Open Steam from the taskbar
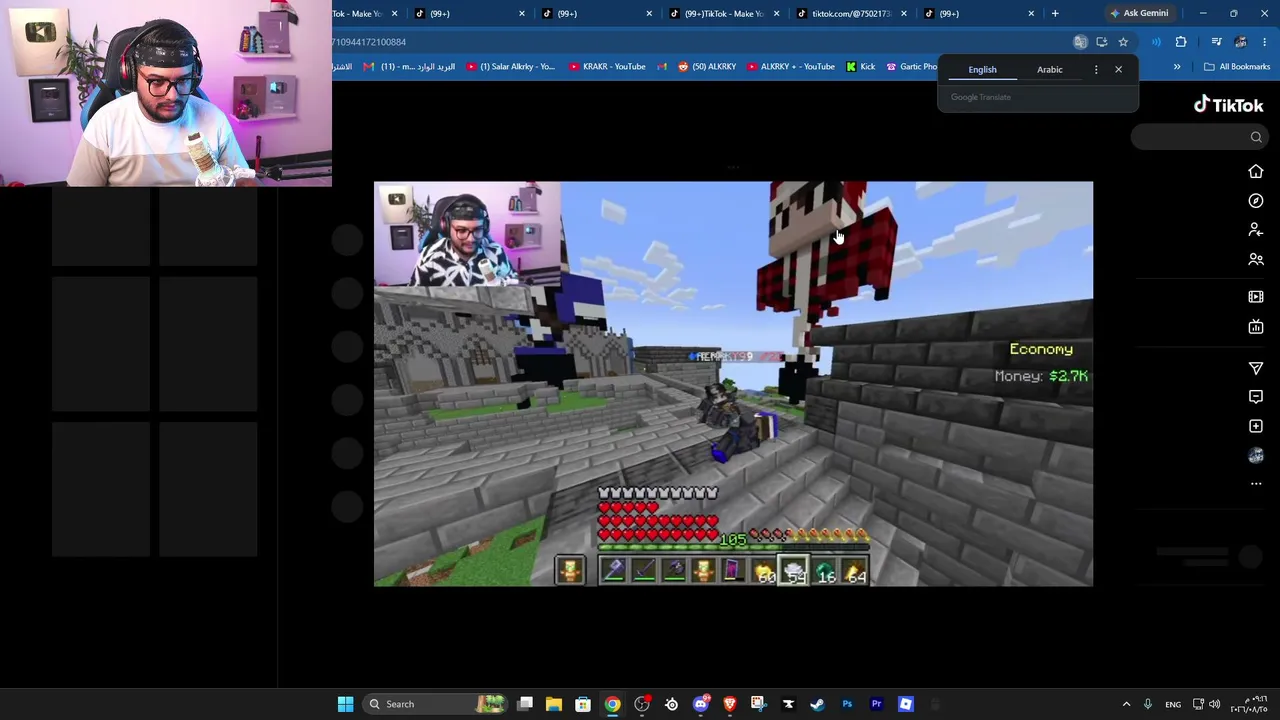Viewport: 1280px width, 720px height. point(817,704)
